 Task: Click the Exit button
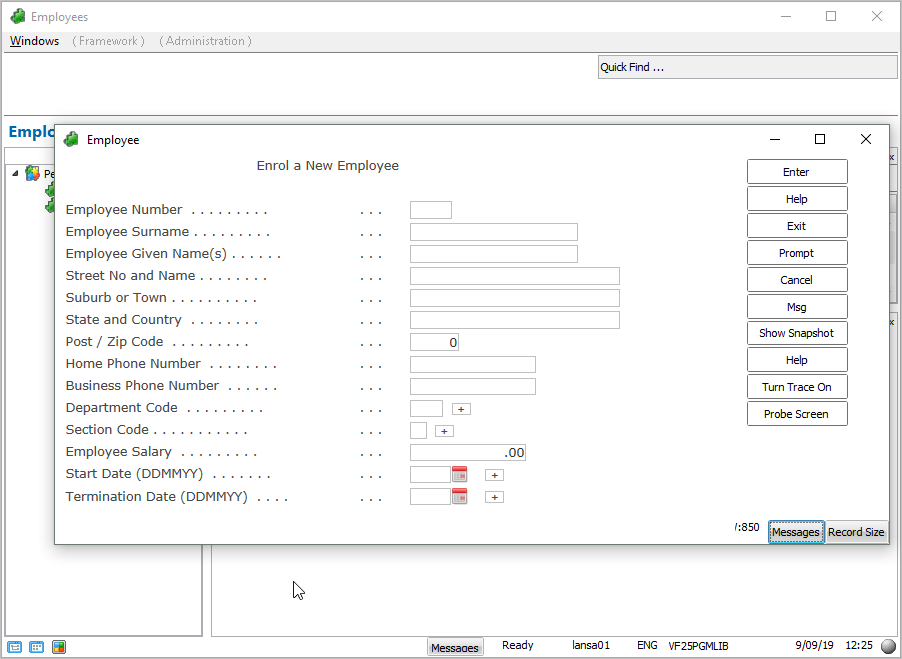pyautogui.click(x=797, y=226)
